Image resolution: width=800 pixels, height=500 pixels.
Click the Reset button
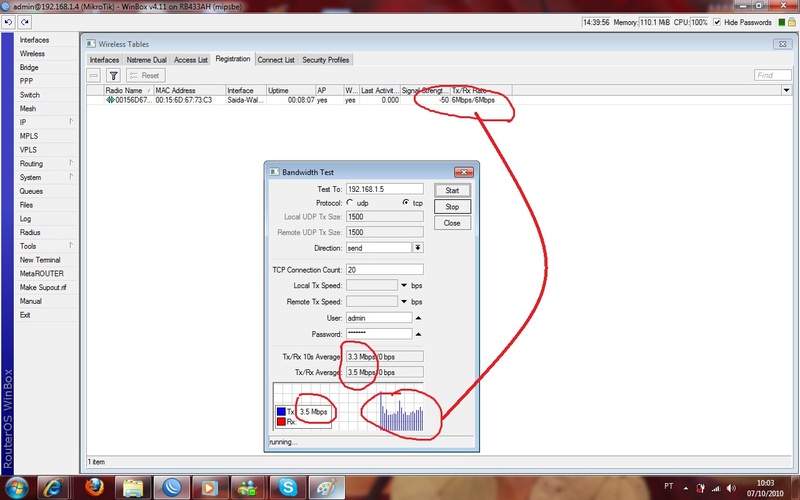pyautogui.click(x=145, y=76)
